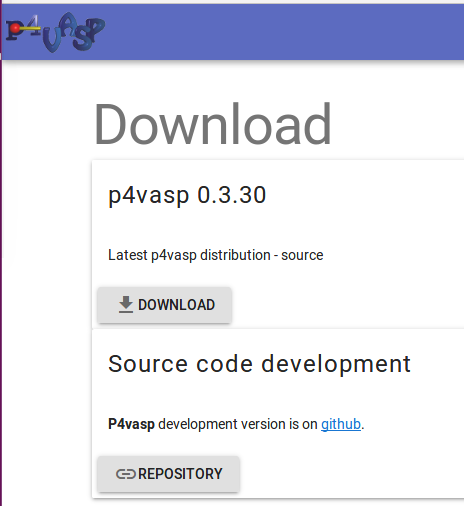Click the word 'source' in the description

302,256
